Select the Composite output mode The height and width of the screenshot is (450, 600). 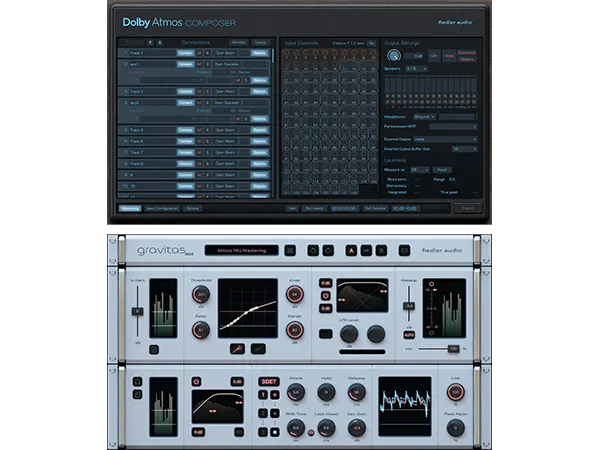click(467, 53)
